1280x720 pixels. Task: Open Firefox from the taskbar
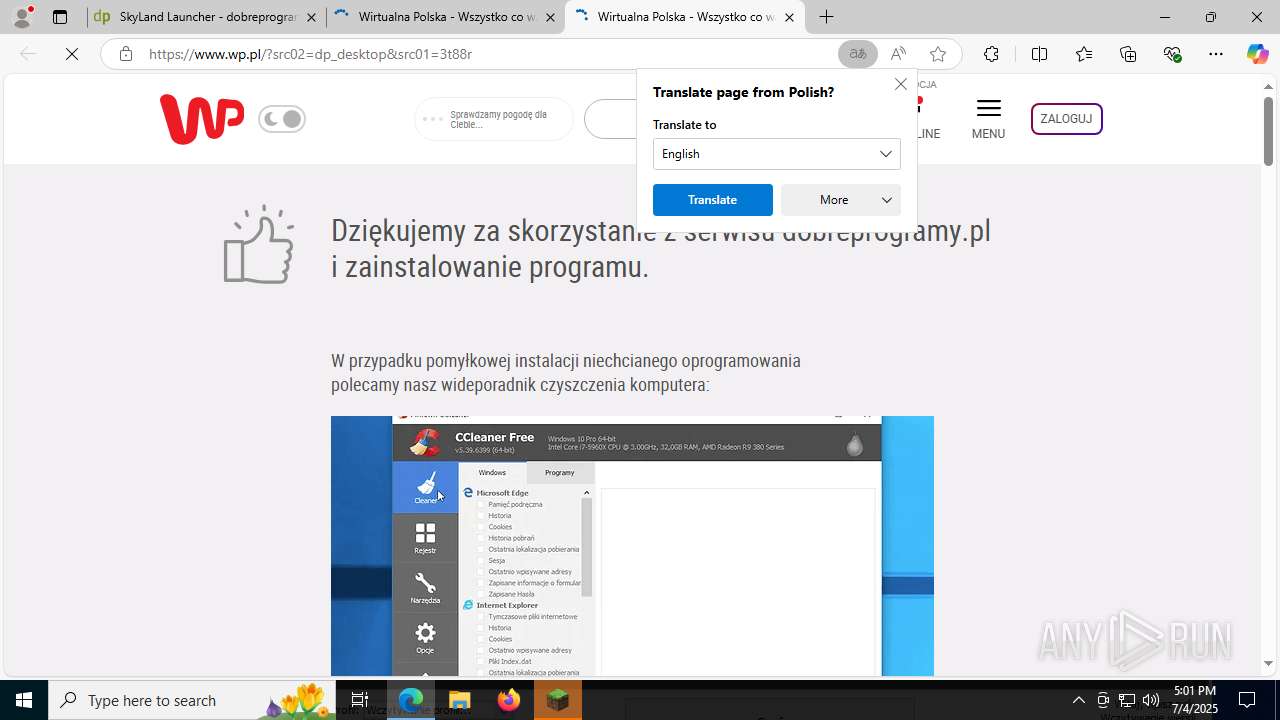(x=509, y=700)
